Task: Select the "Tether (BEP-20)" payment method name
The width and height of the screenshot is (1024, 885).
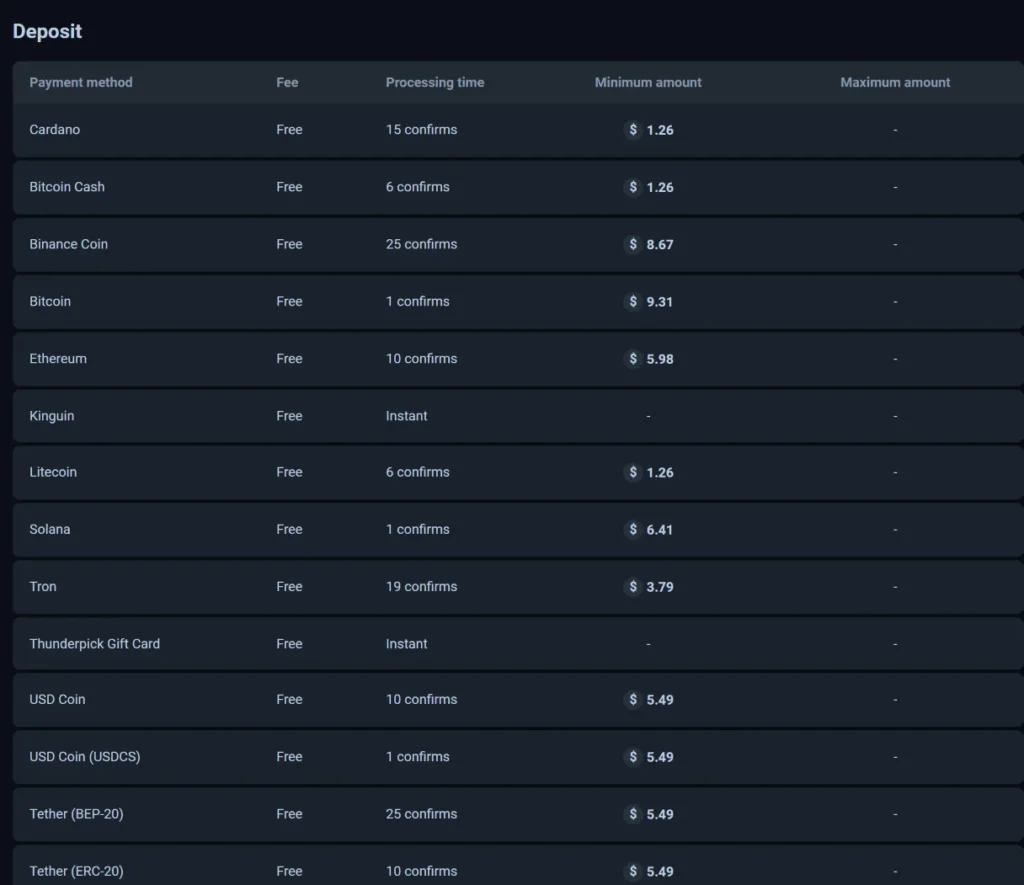Action: point(76,814)
